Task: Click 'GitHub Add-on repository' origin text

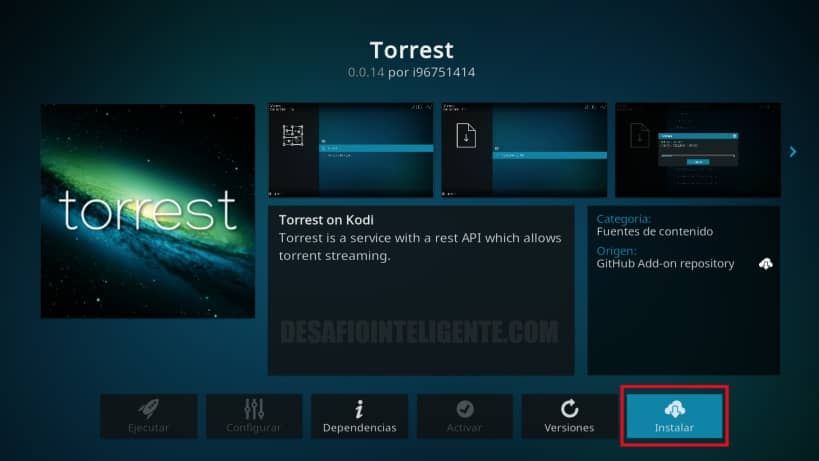Action: coord(665,264)
